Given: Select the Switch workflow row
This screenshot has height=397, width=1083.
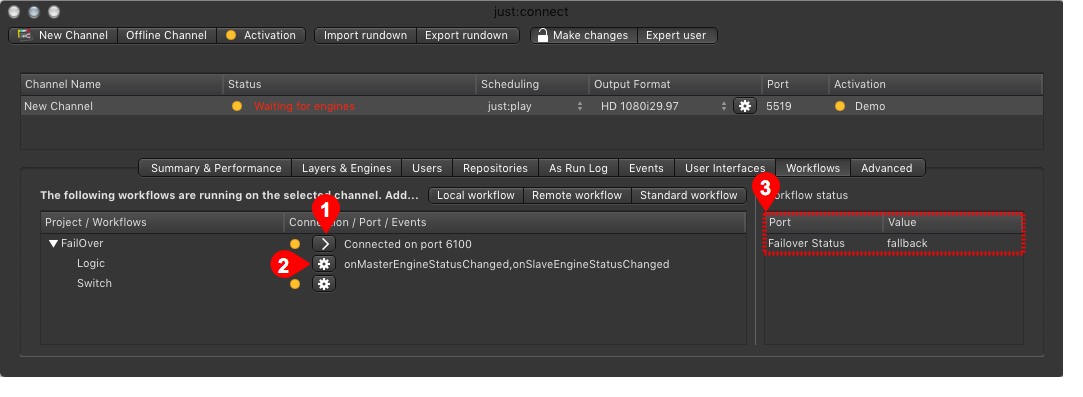Looking at the screenshot, I should [x=94, y=284].
